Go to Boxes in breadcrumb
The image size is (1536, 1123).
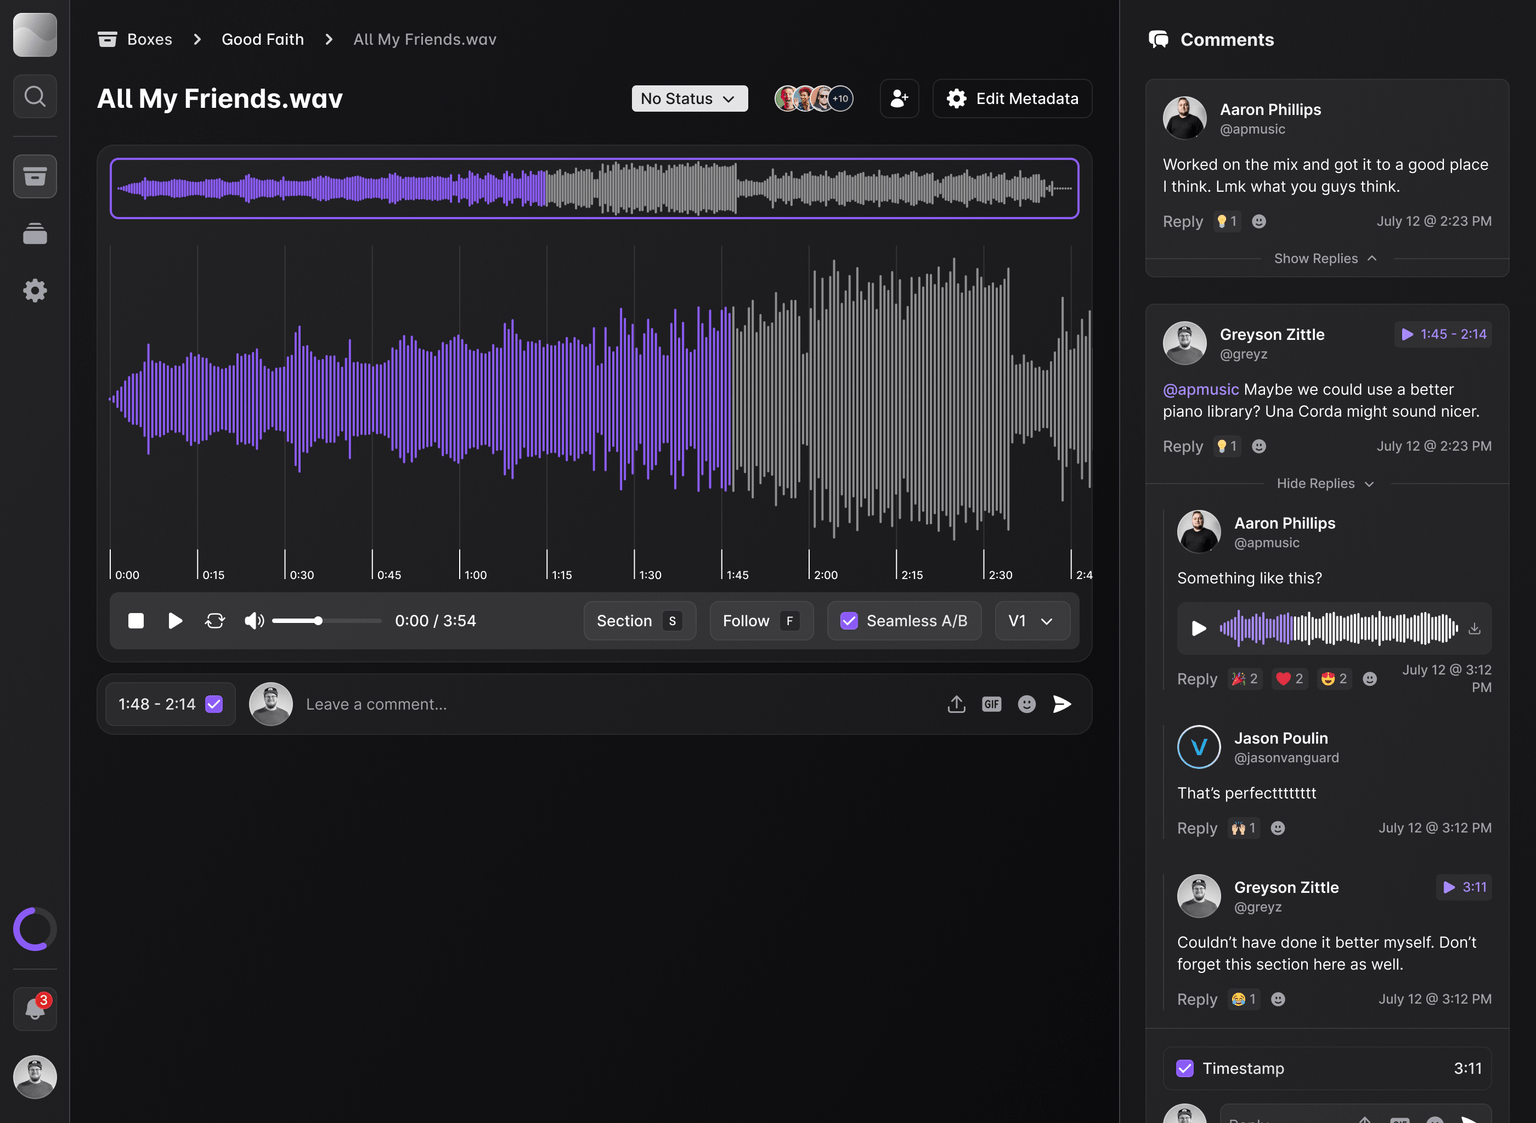pos(149,39)
